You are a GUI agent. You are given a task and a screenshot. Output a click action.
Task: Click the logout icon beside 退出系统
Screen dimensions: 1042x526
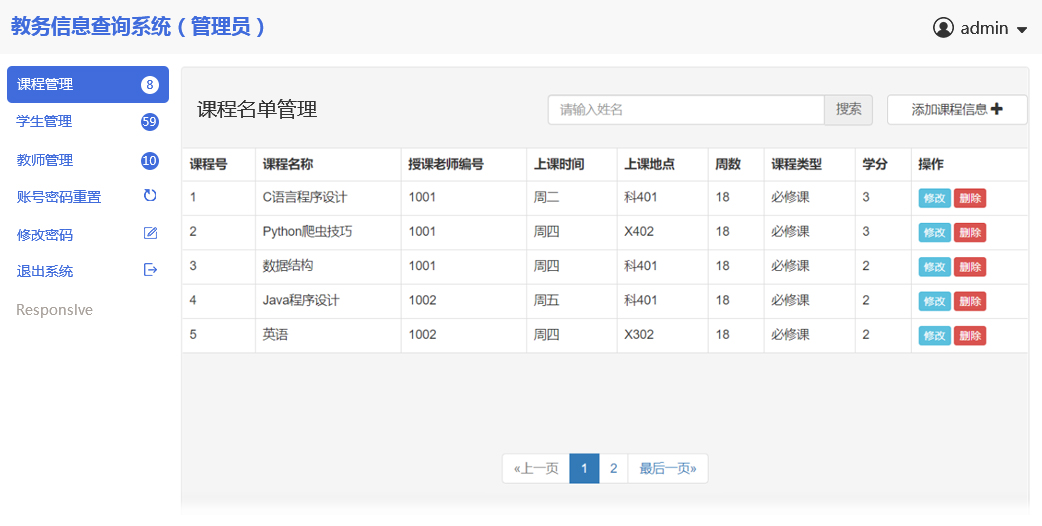click(151, 270)
